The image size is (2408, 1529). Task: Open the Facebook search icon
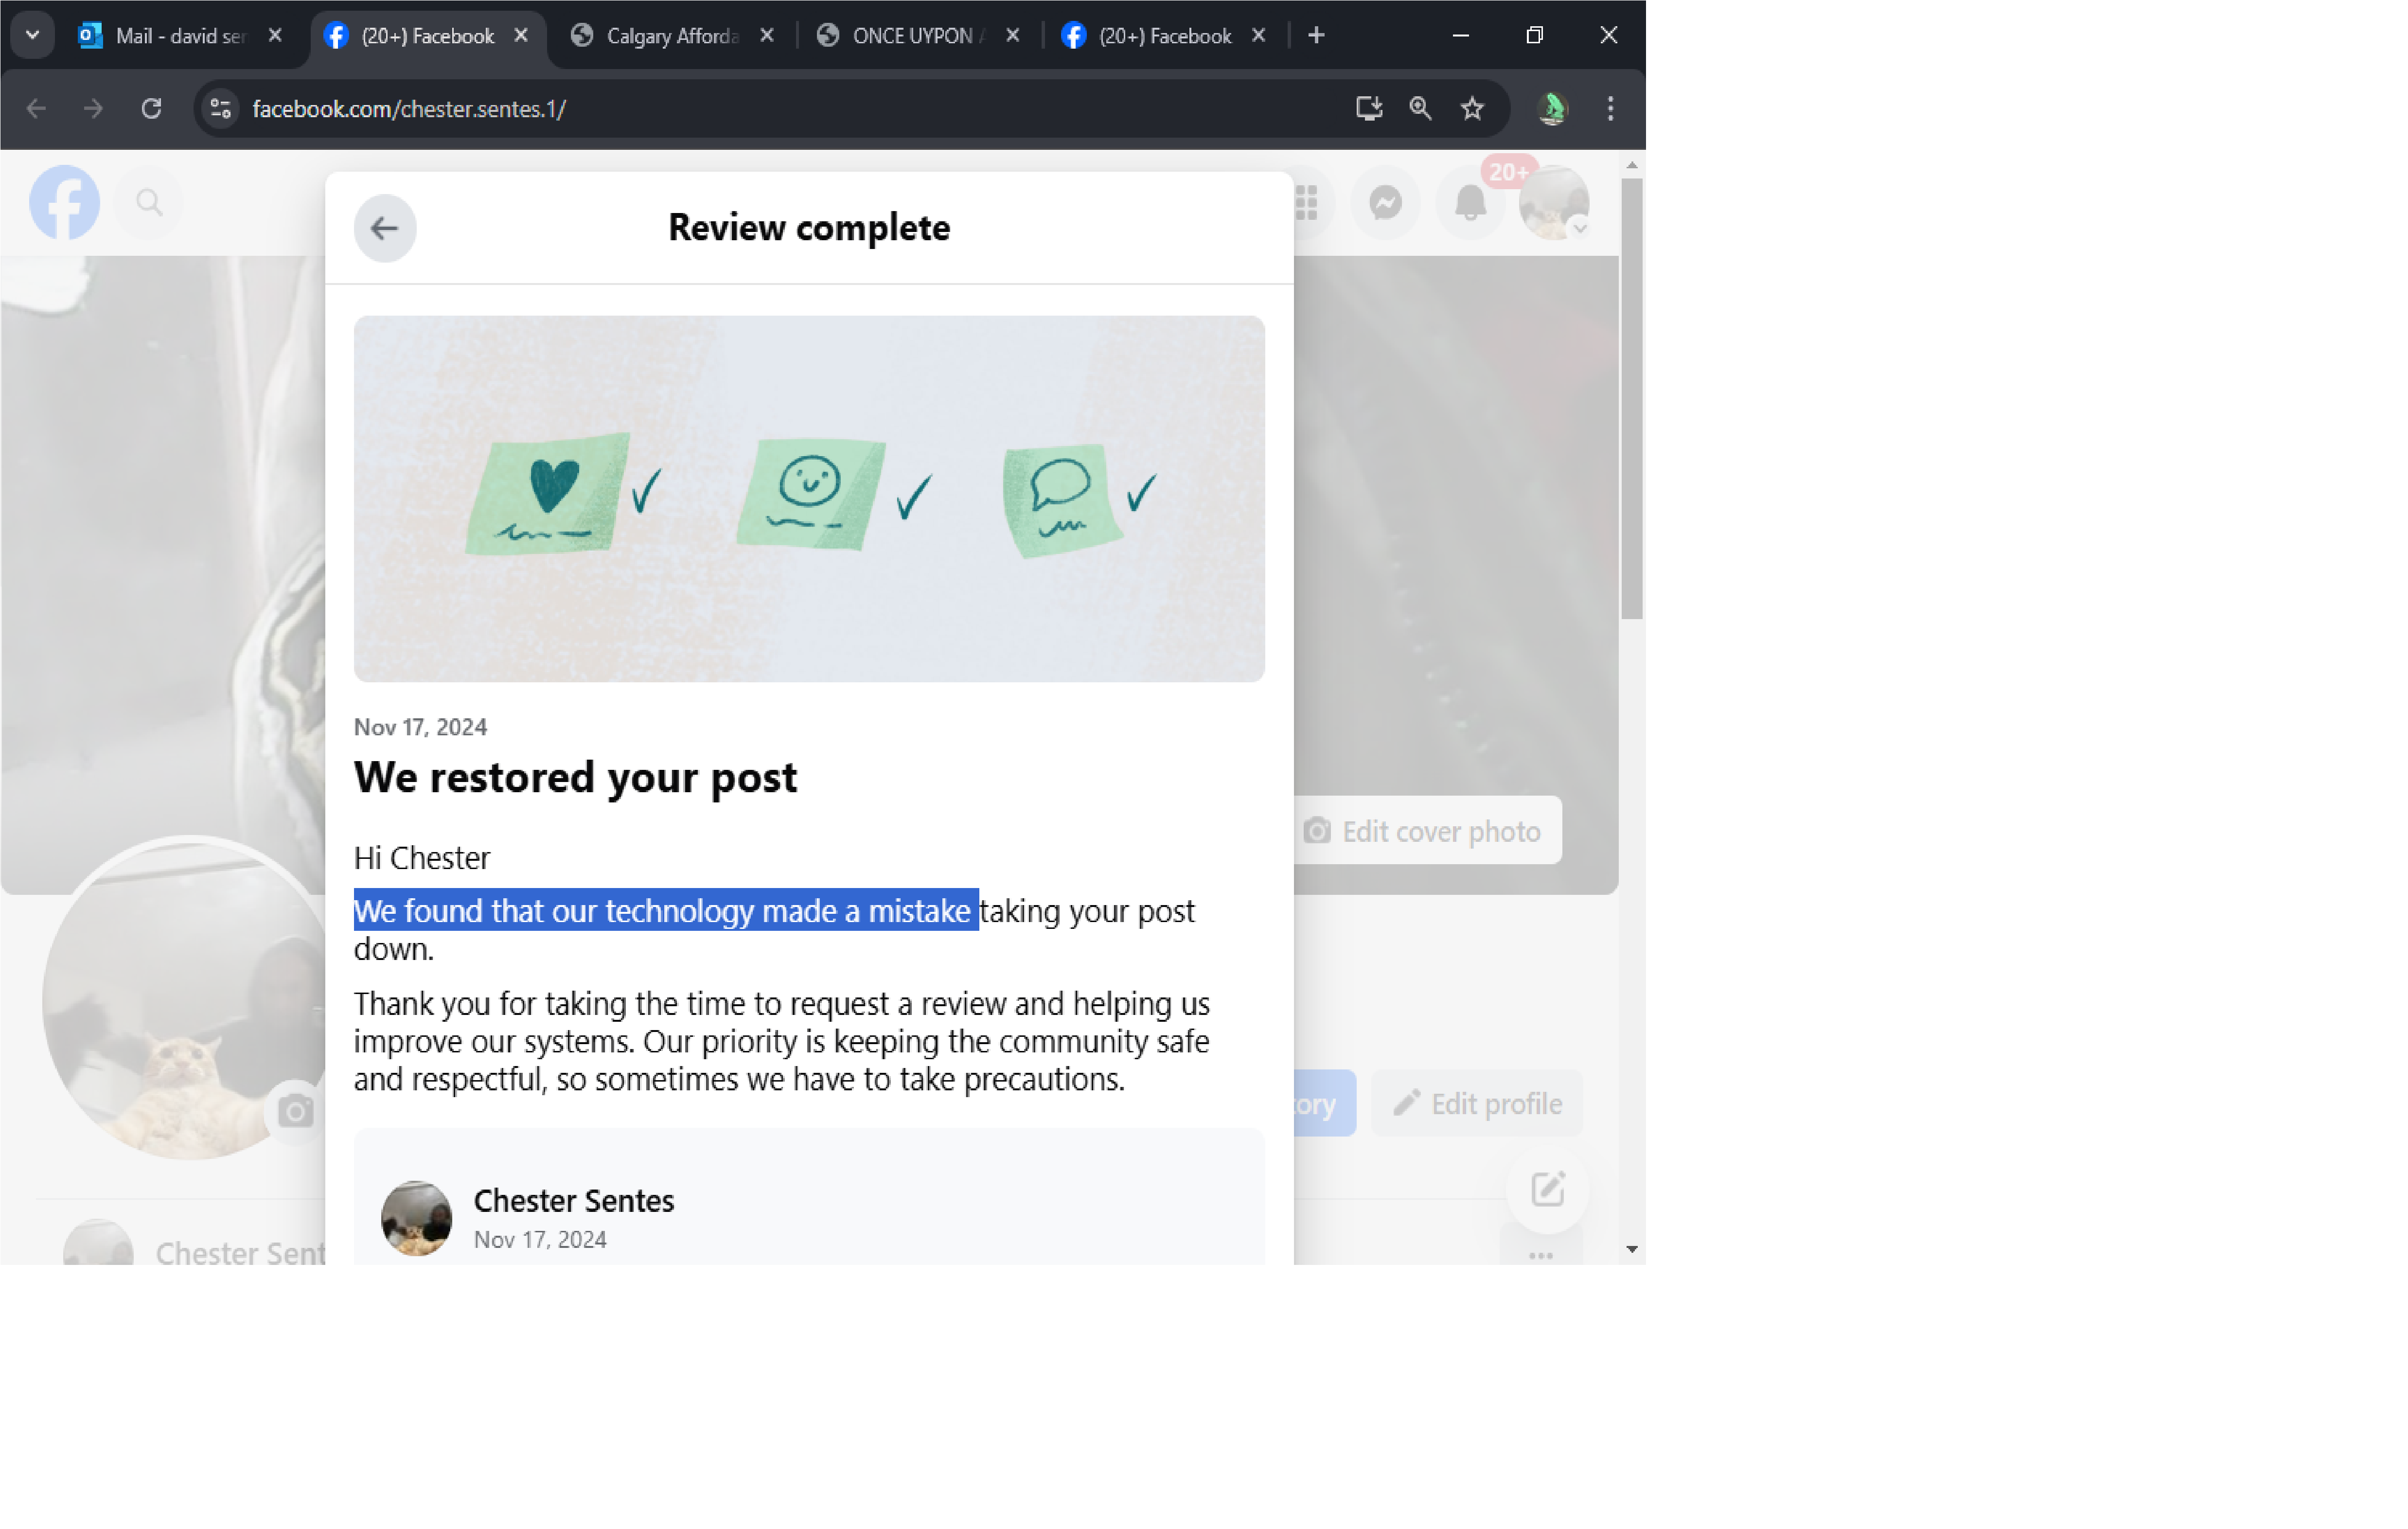click(150, 203)
